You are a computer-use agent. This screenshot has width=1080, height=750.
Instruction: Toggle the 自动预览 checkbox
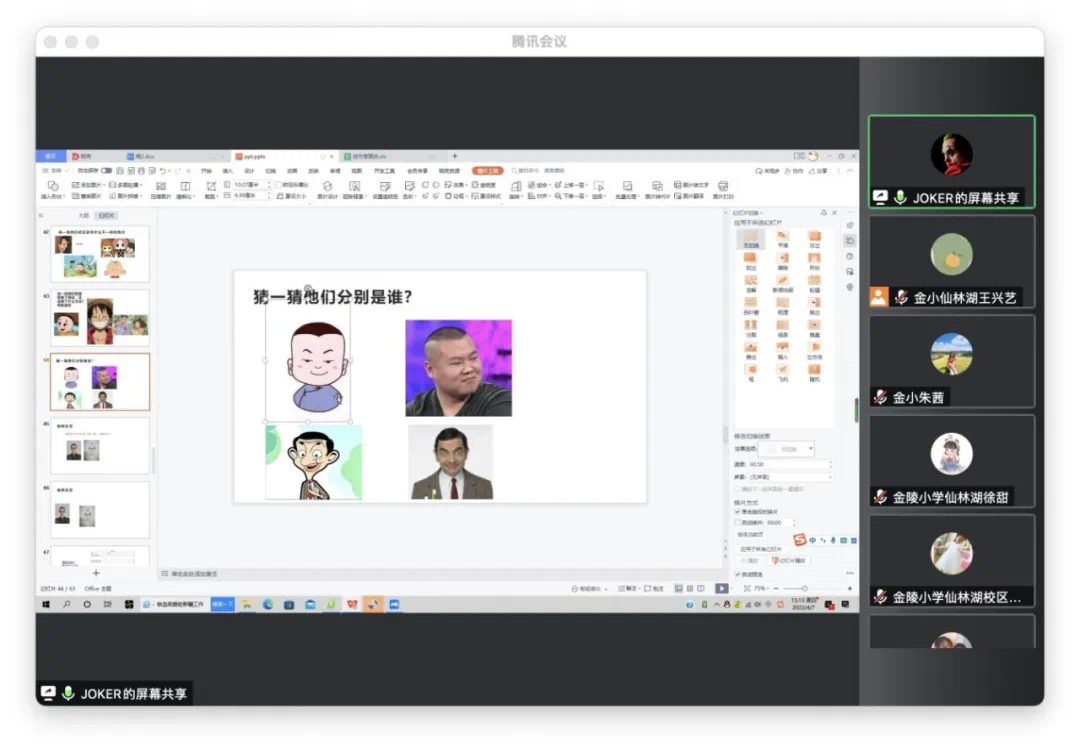click(738, 574)
